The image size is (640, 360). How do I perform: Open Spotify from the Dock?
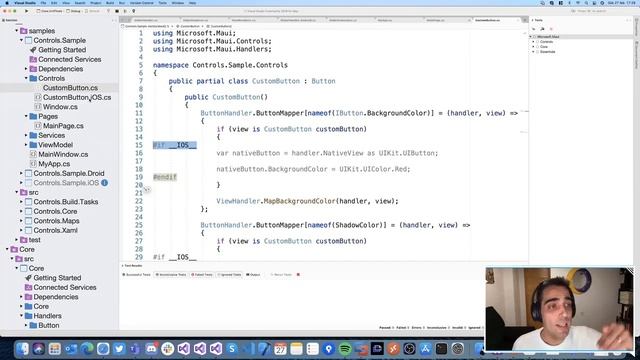pyautogui.click(x=345, y=349)
